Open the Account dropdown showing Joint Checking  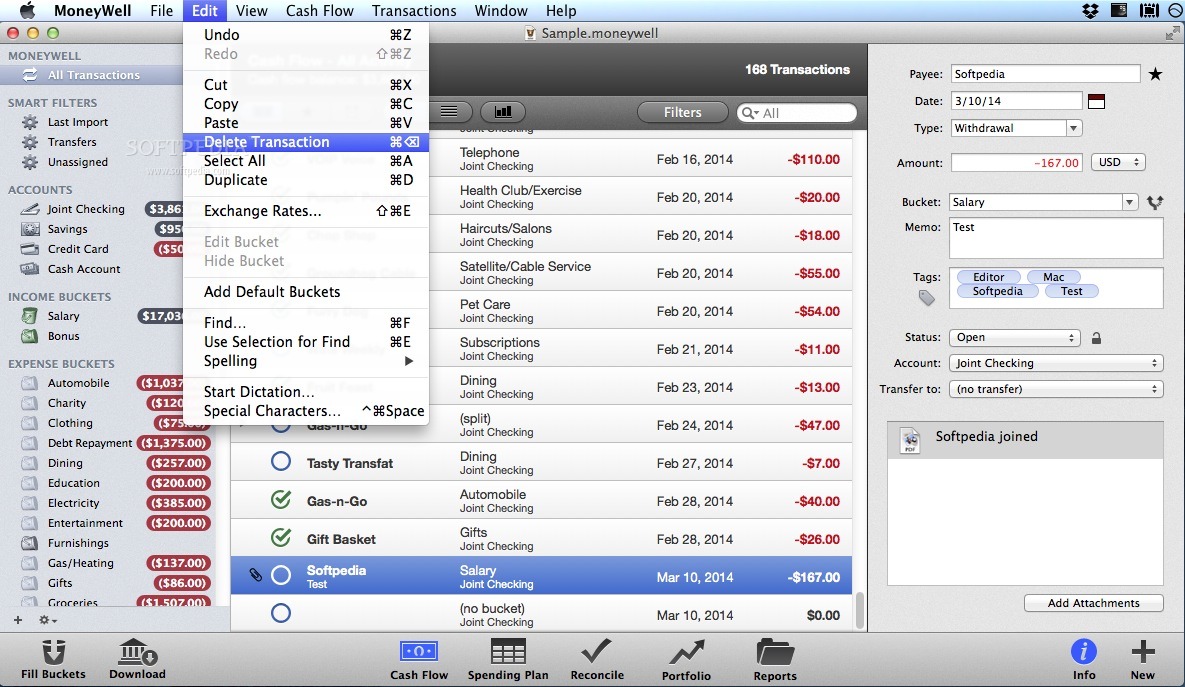click(x=1056, y=363)
